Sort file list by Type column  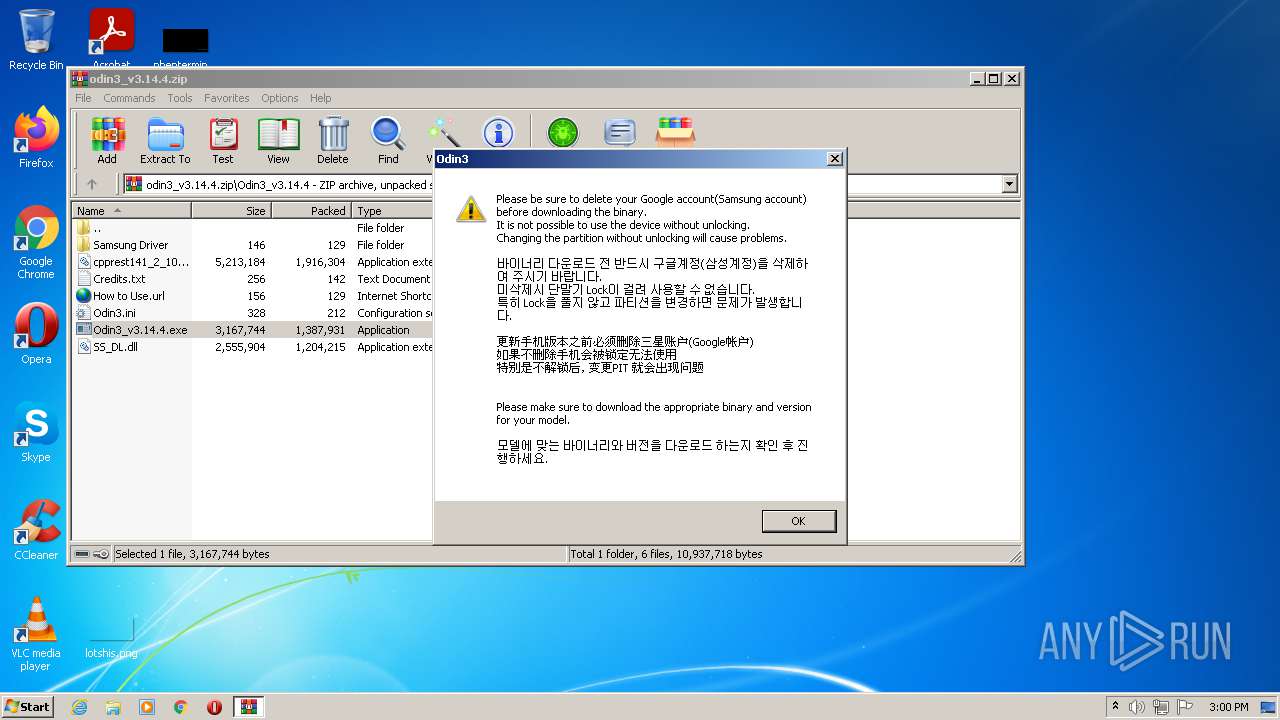[x=393, y=211]
